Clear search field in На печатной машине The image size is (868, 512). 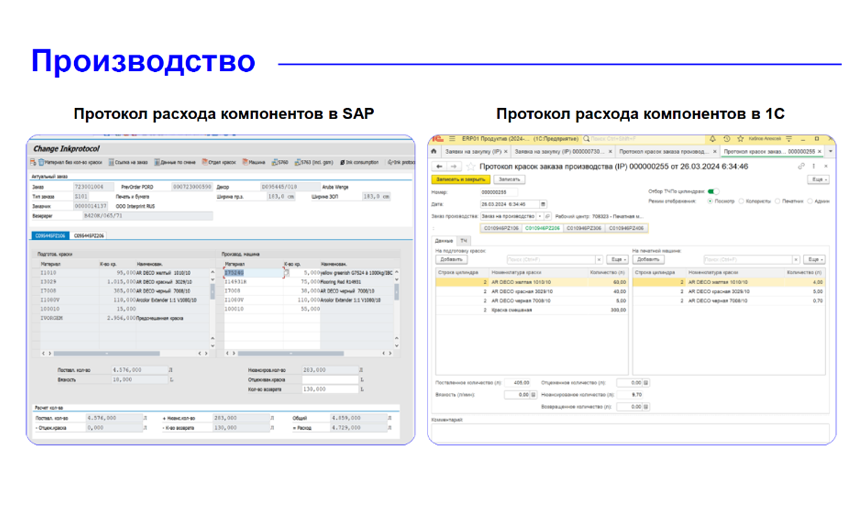click(795, 259)
